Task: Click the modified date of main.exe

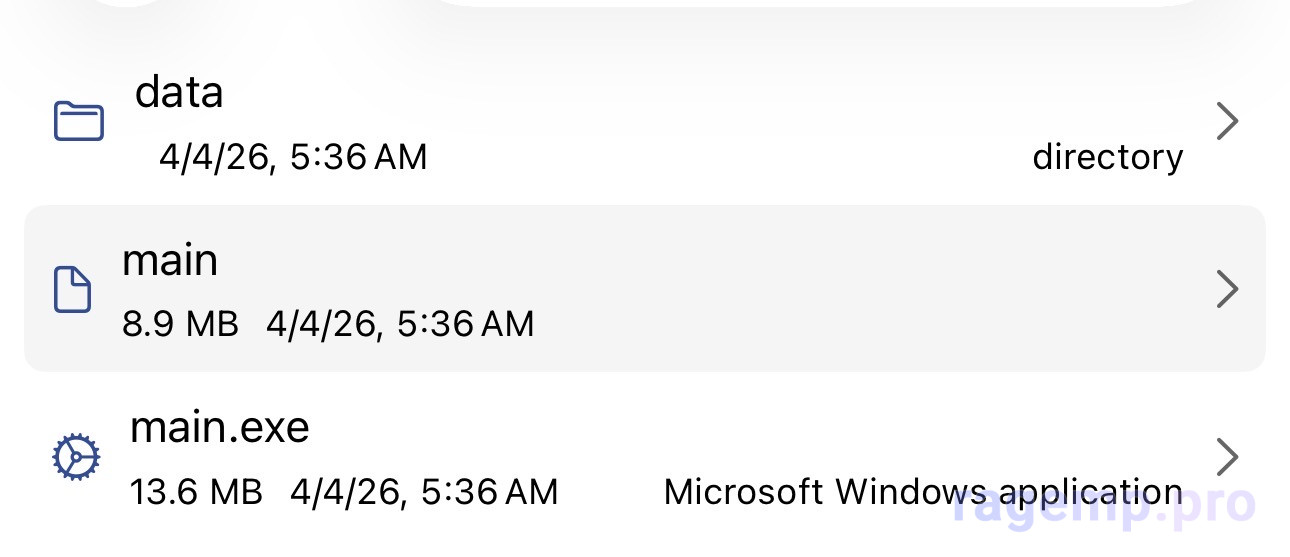Action: pos(424,492)
